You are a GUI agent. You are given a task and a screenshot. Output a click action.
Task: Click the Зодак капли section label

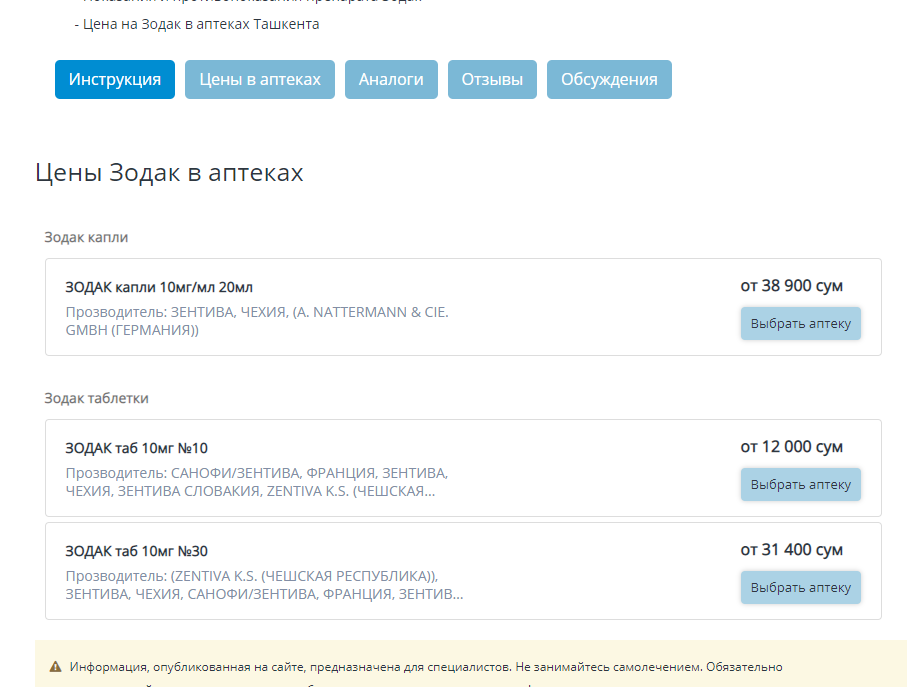click(x=86, y=237)
